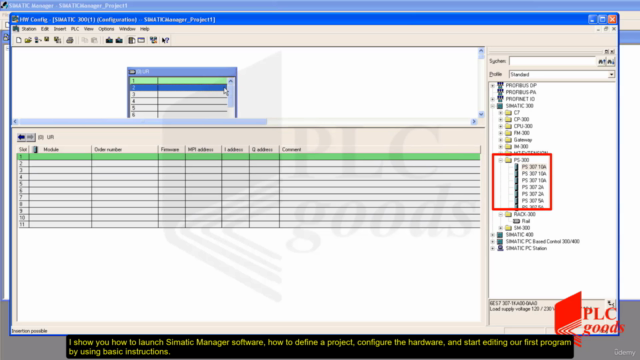Toggle the hardware Catalog icon
Screen dimensions: 640x360
pyautogui.click(x=131, y=40)
